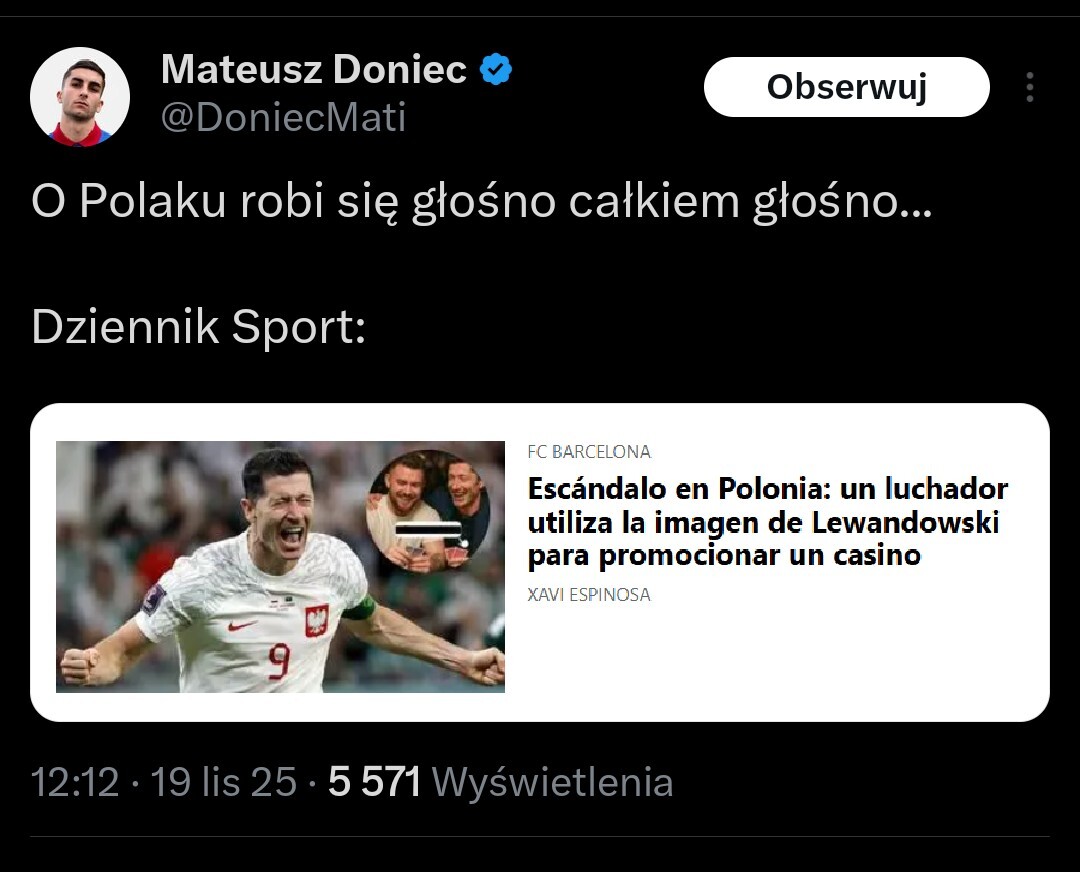Click the blue verified badge

[x=496, y=70]
